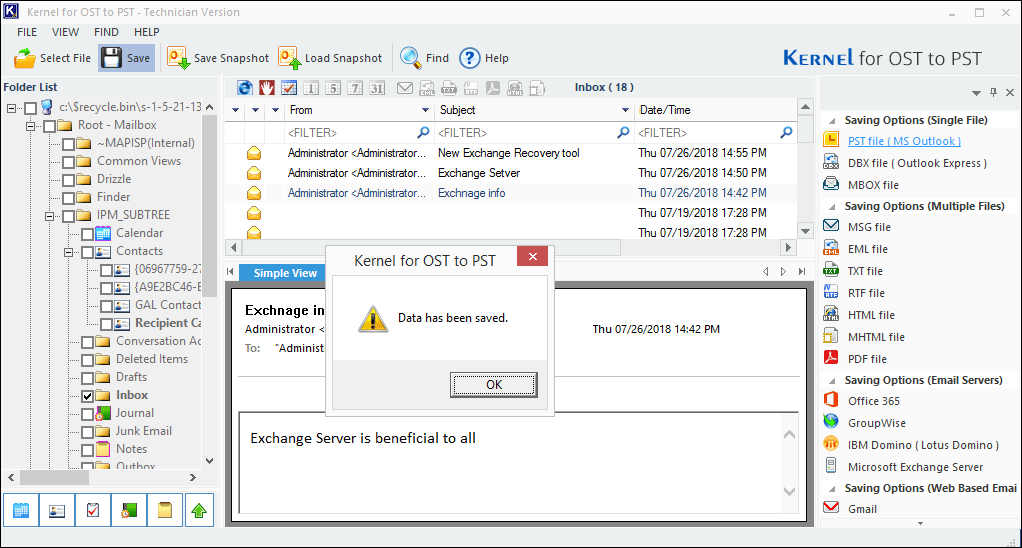Tick the Root - Mailbox checkbox
The width and height of the screenshot is (1022, 548).
50,126
